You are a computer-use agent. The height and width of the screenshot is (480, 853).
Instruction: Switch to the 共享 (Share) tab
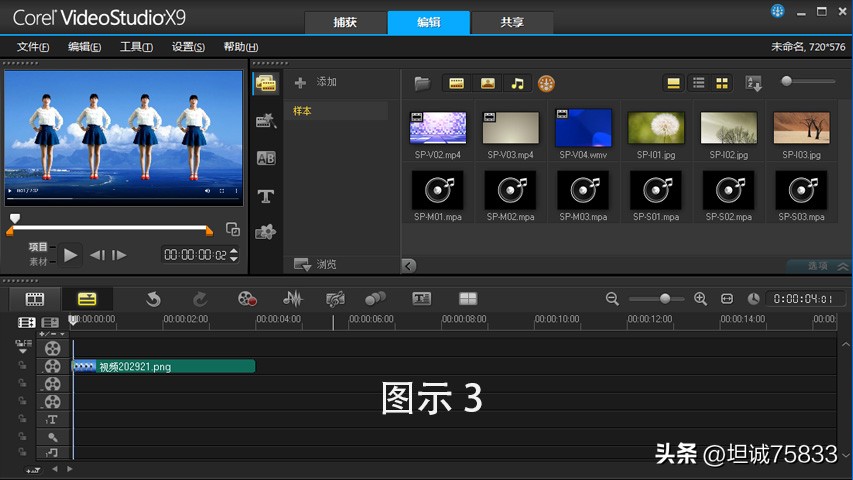pyautogui.click(x=512, y=22)
